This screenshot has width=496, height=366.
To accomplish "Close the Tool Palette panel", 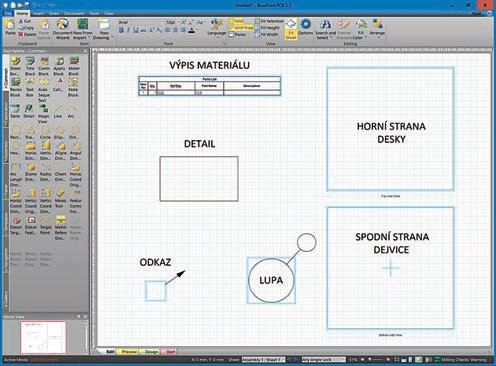I will (85, 51).
